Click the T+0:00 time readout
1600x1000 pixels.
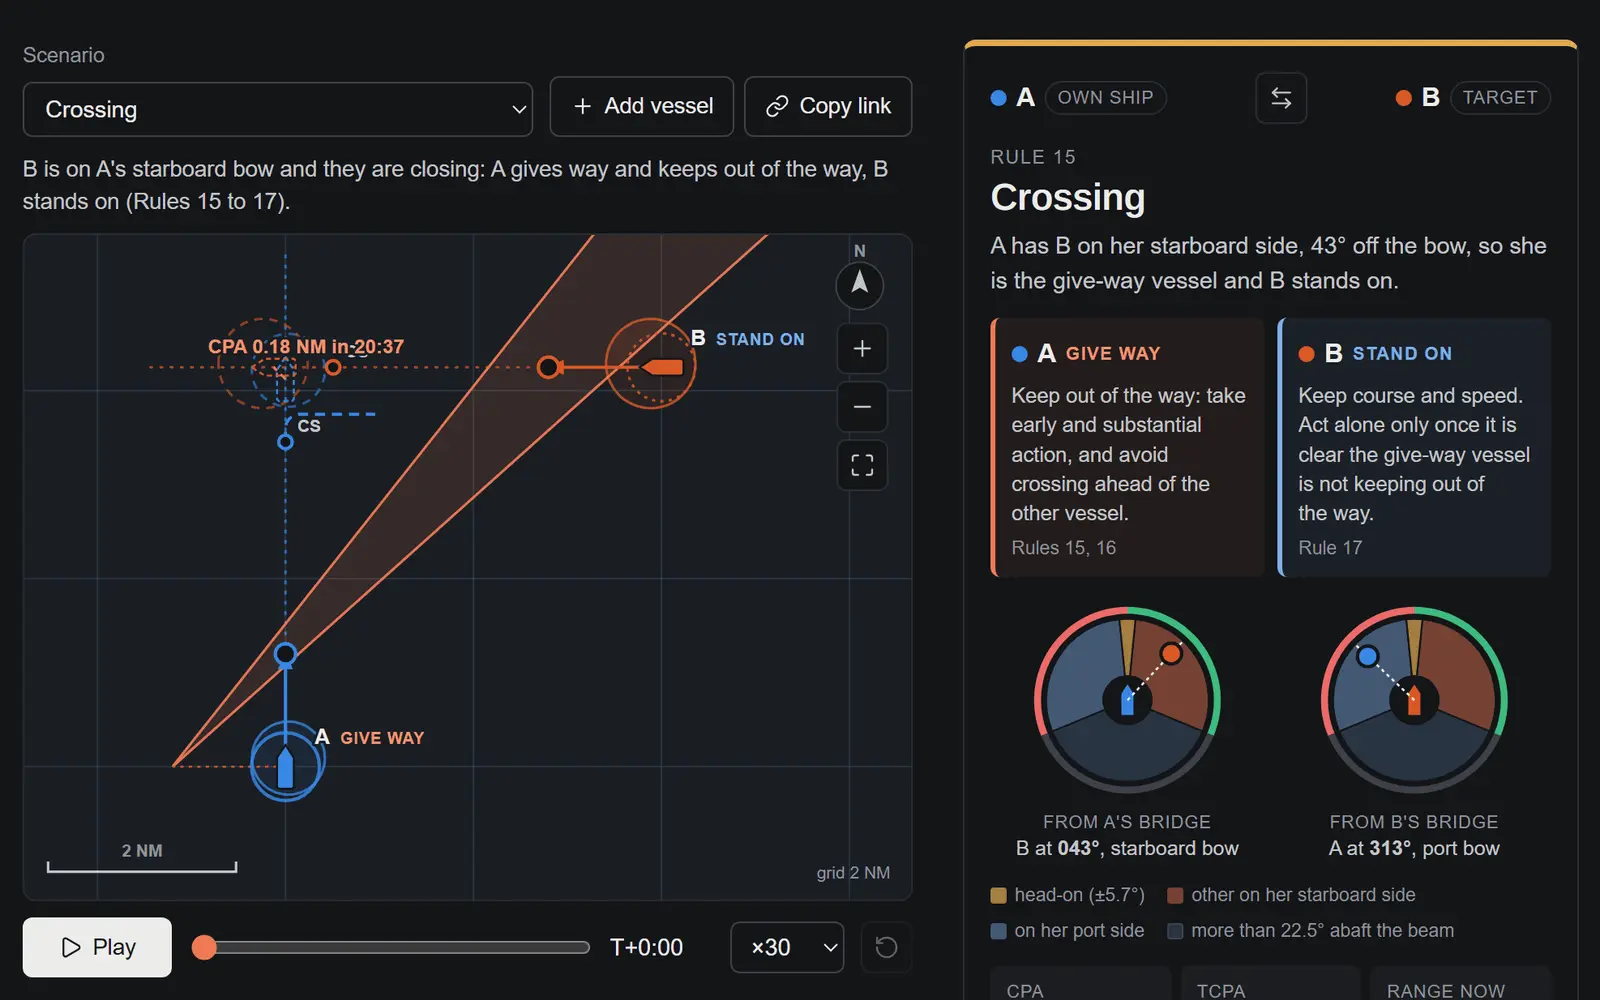646,947
